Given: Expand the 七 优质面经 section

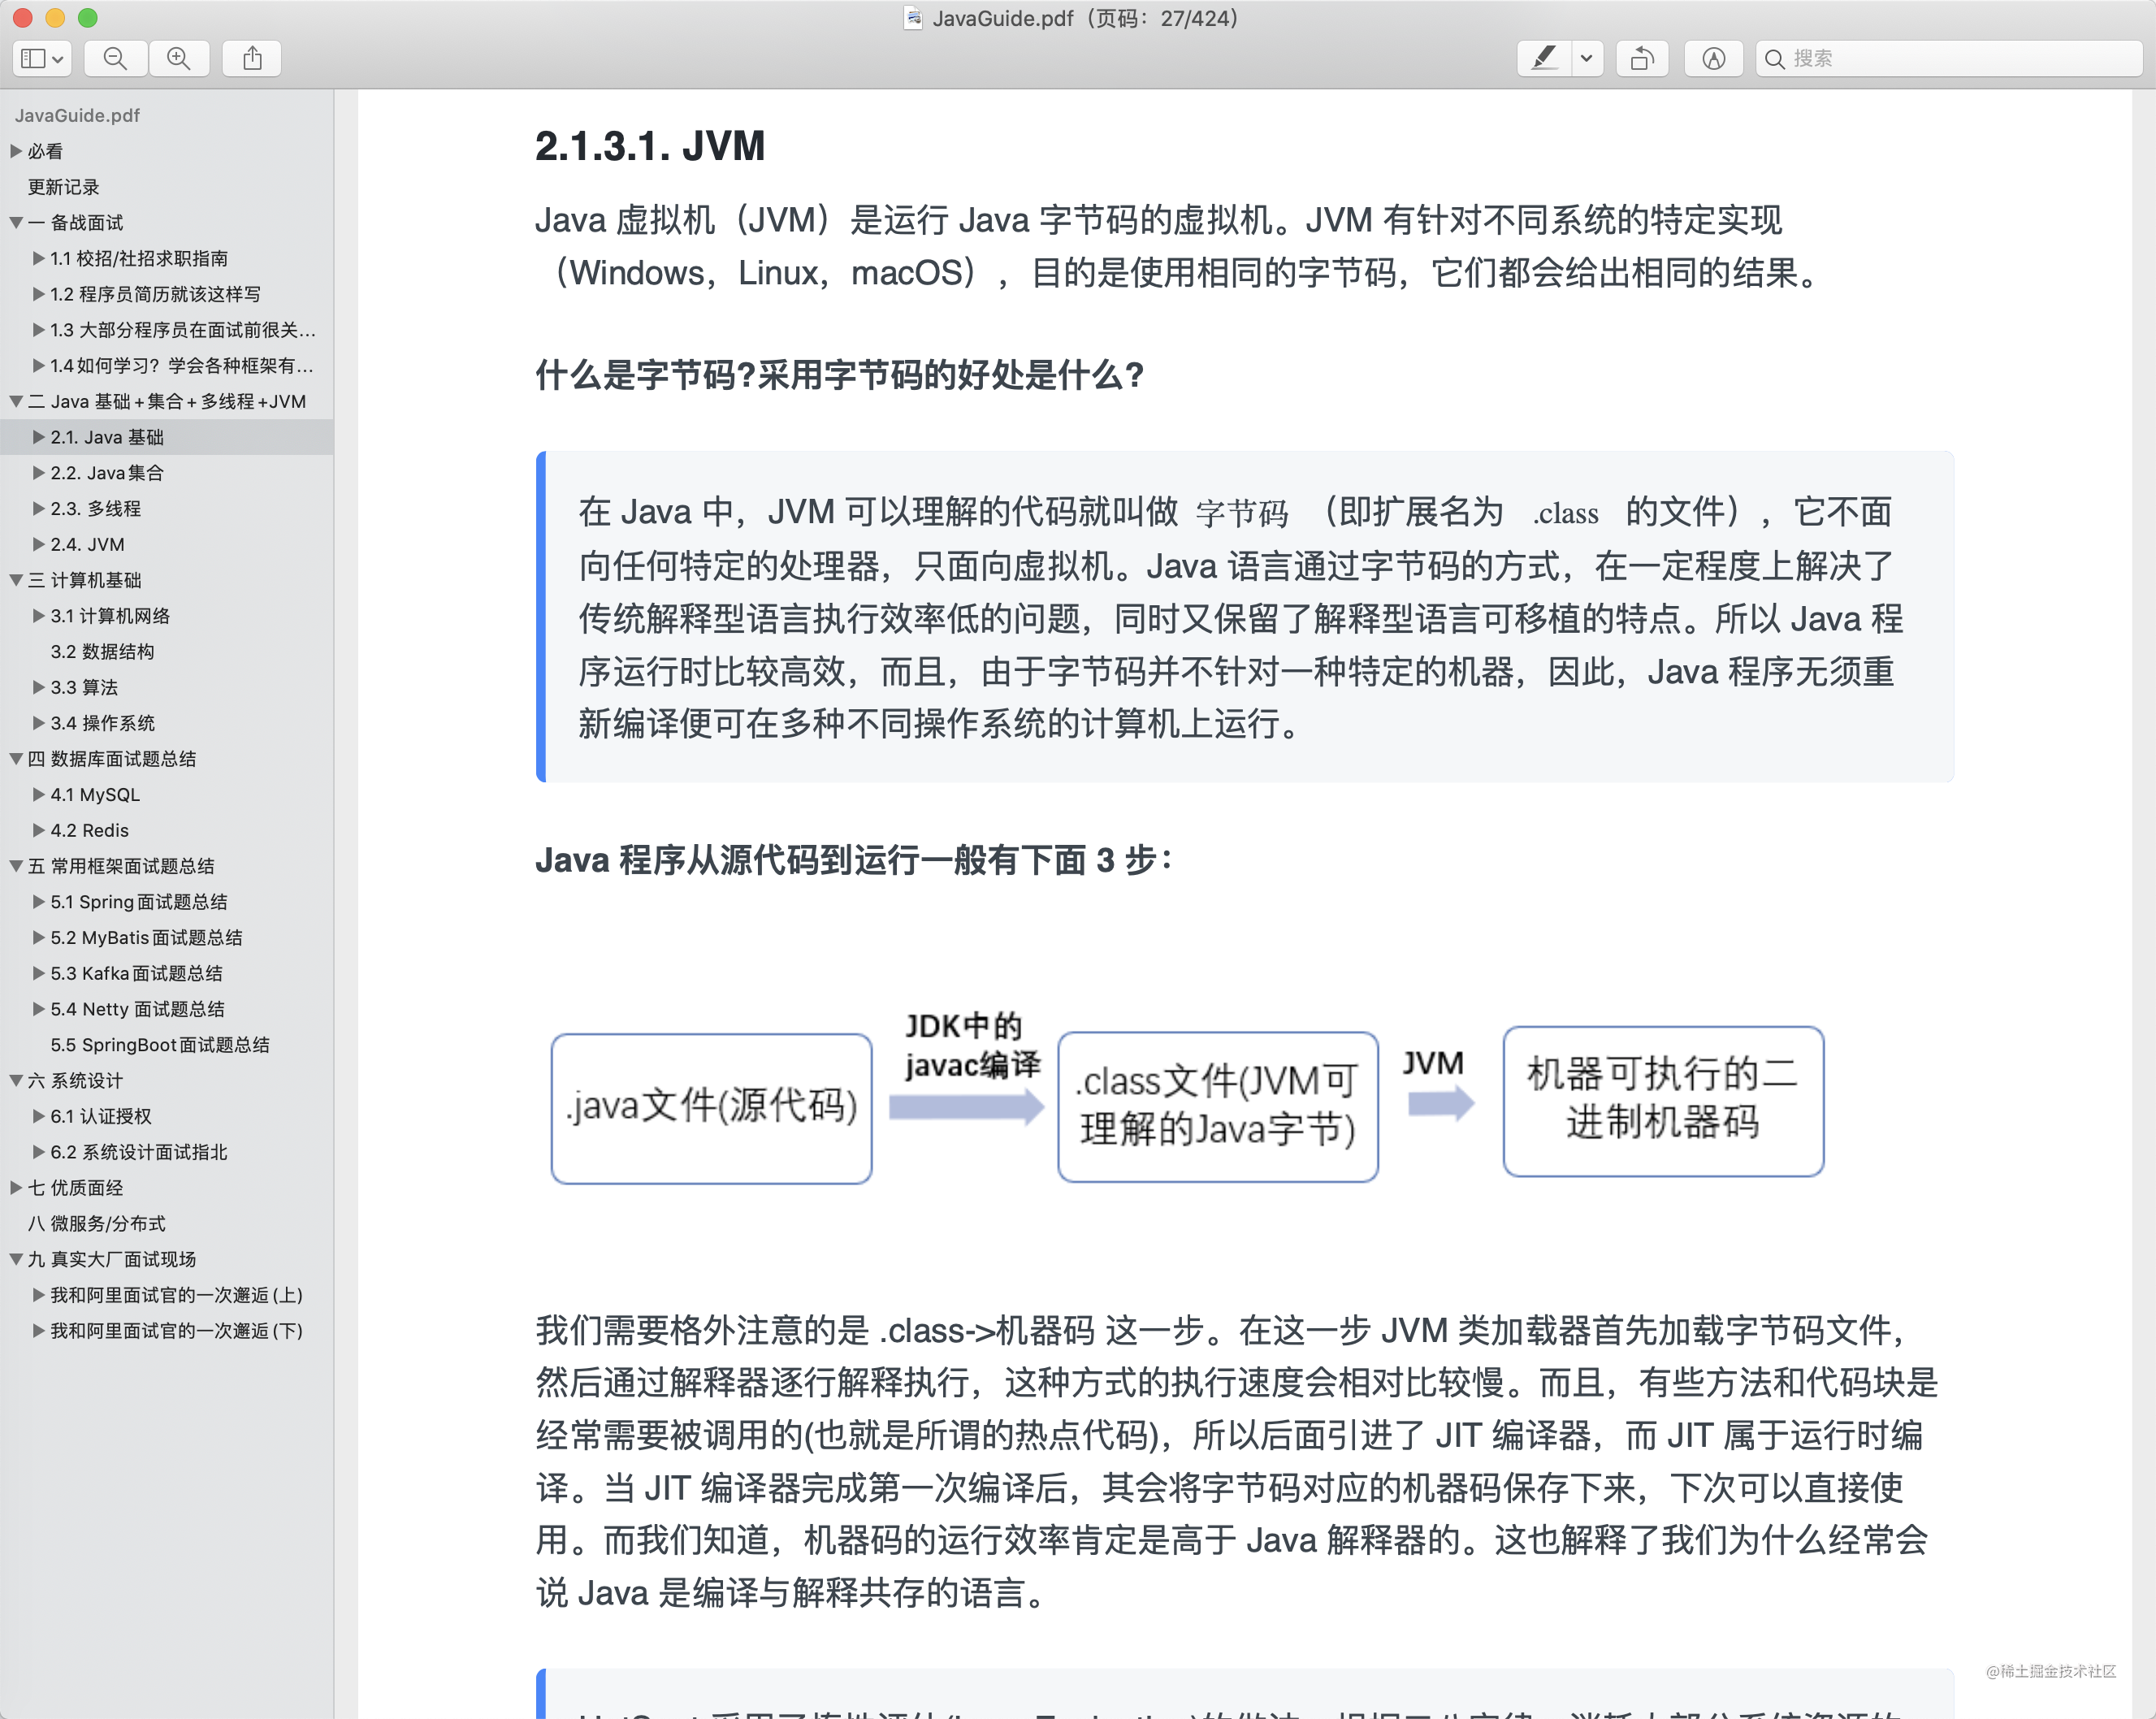Looking at the screenshot, I should click(x=16, y=1187).
